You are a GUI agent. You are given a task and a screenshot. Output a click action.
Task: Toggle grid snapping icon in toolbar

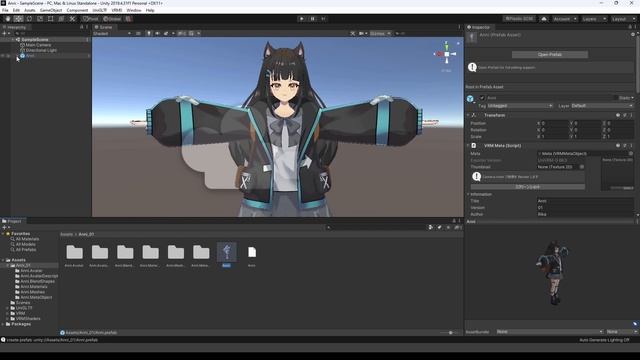(129, 19)
